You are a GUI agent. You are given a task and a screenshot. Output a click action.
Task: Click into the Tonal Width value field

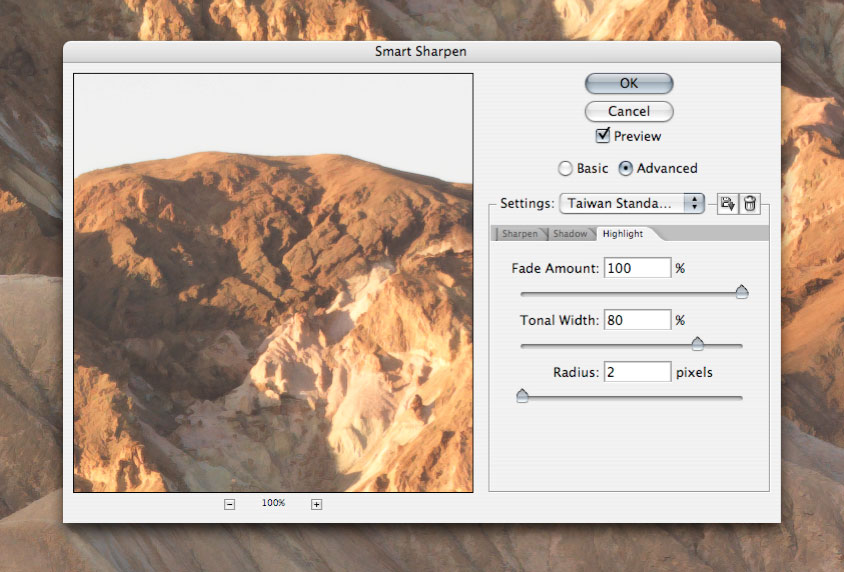coord(636,320)
